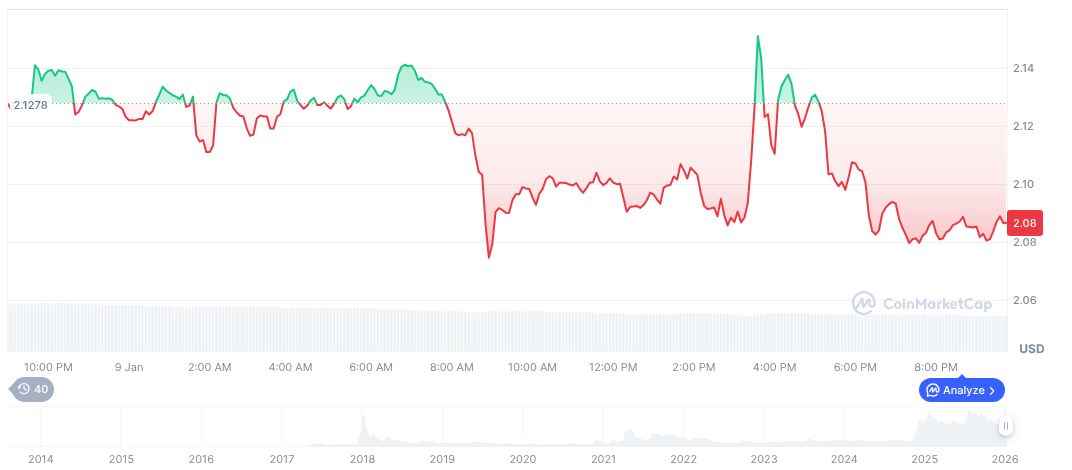Click the Analyze button
1072x470 pixels.
962,390
